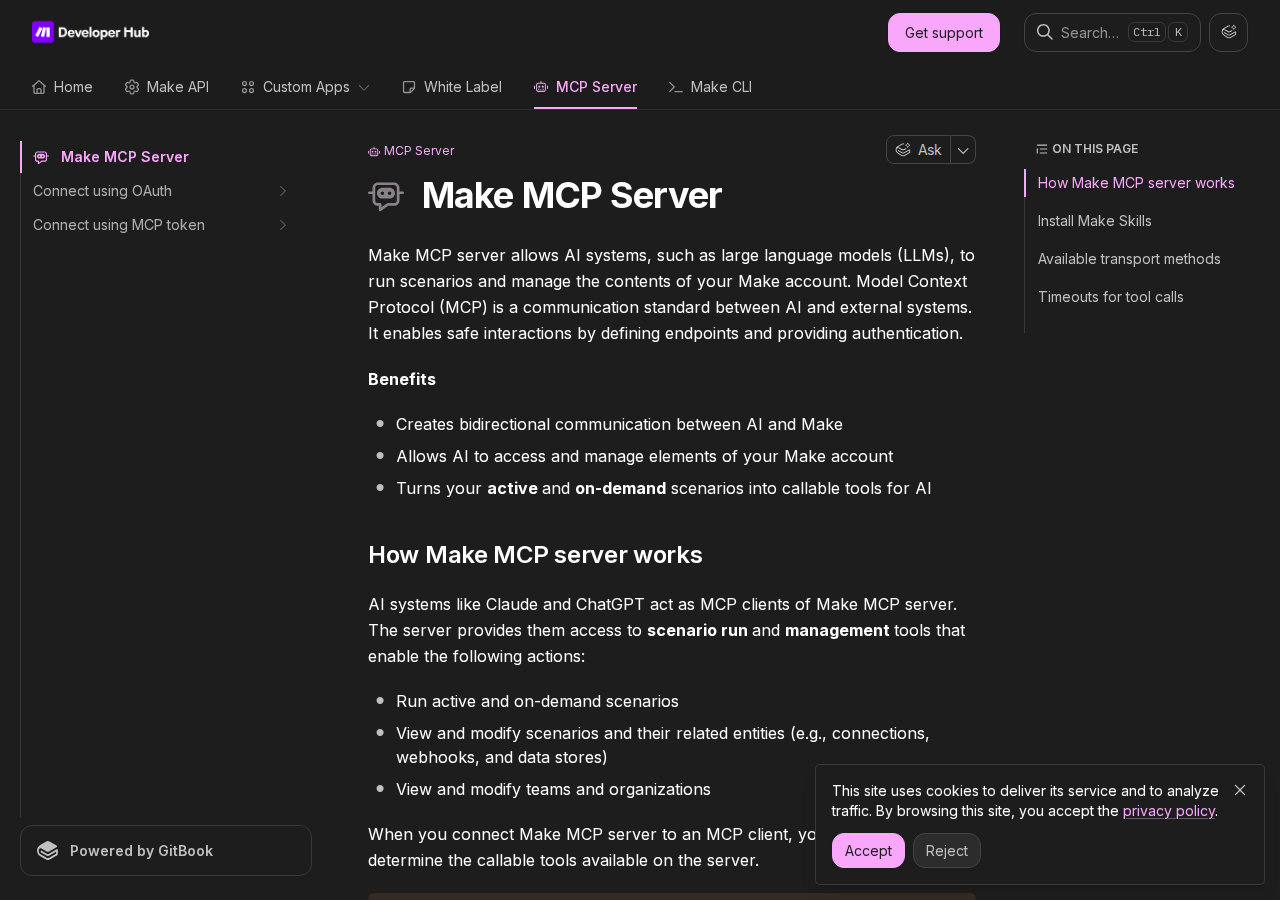Click the Ctrl K shortcut hint
This screenshot has width=1280, height=900.
point(1158,32)
